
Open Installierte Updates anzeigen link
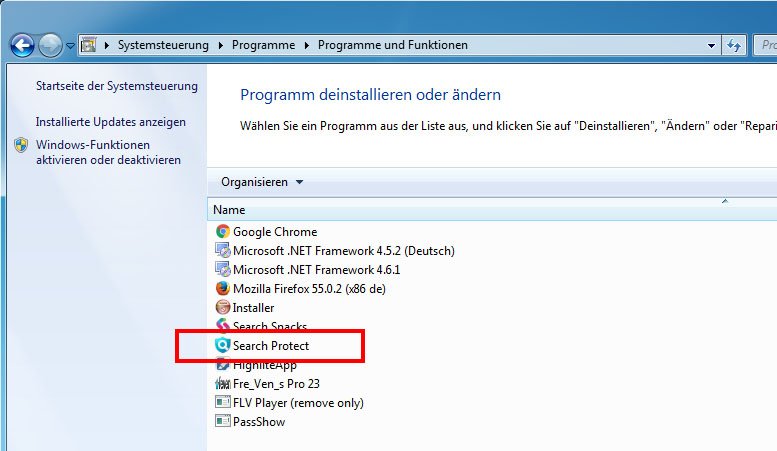pyautogui.click(x=111, y=122)
